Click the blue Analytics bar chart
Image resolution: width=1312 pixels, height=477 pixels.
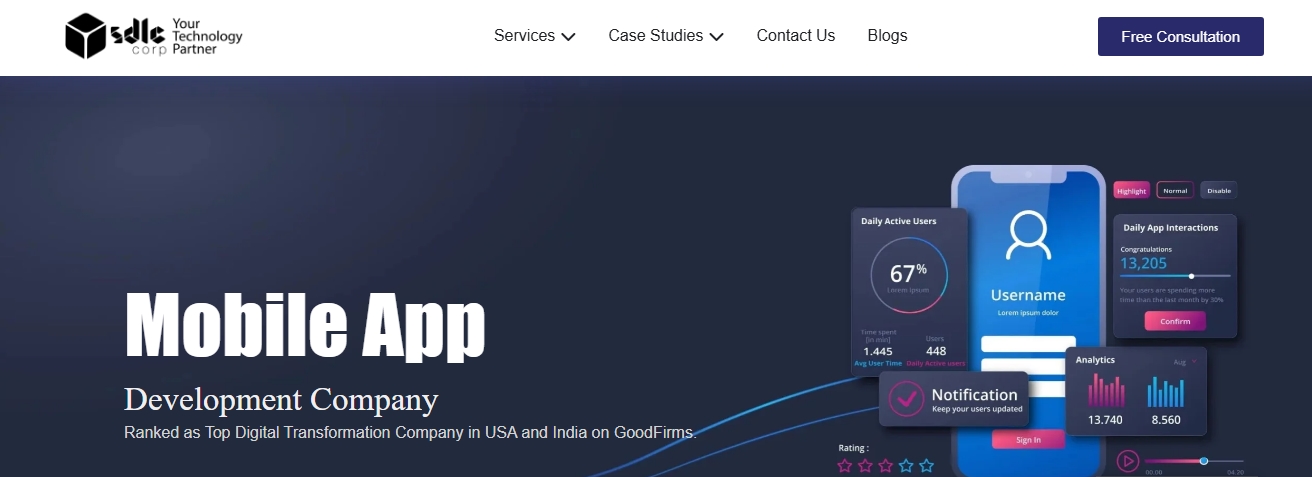[x=1165, y=391]
